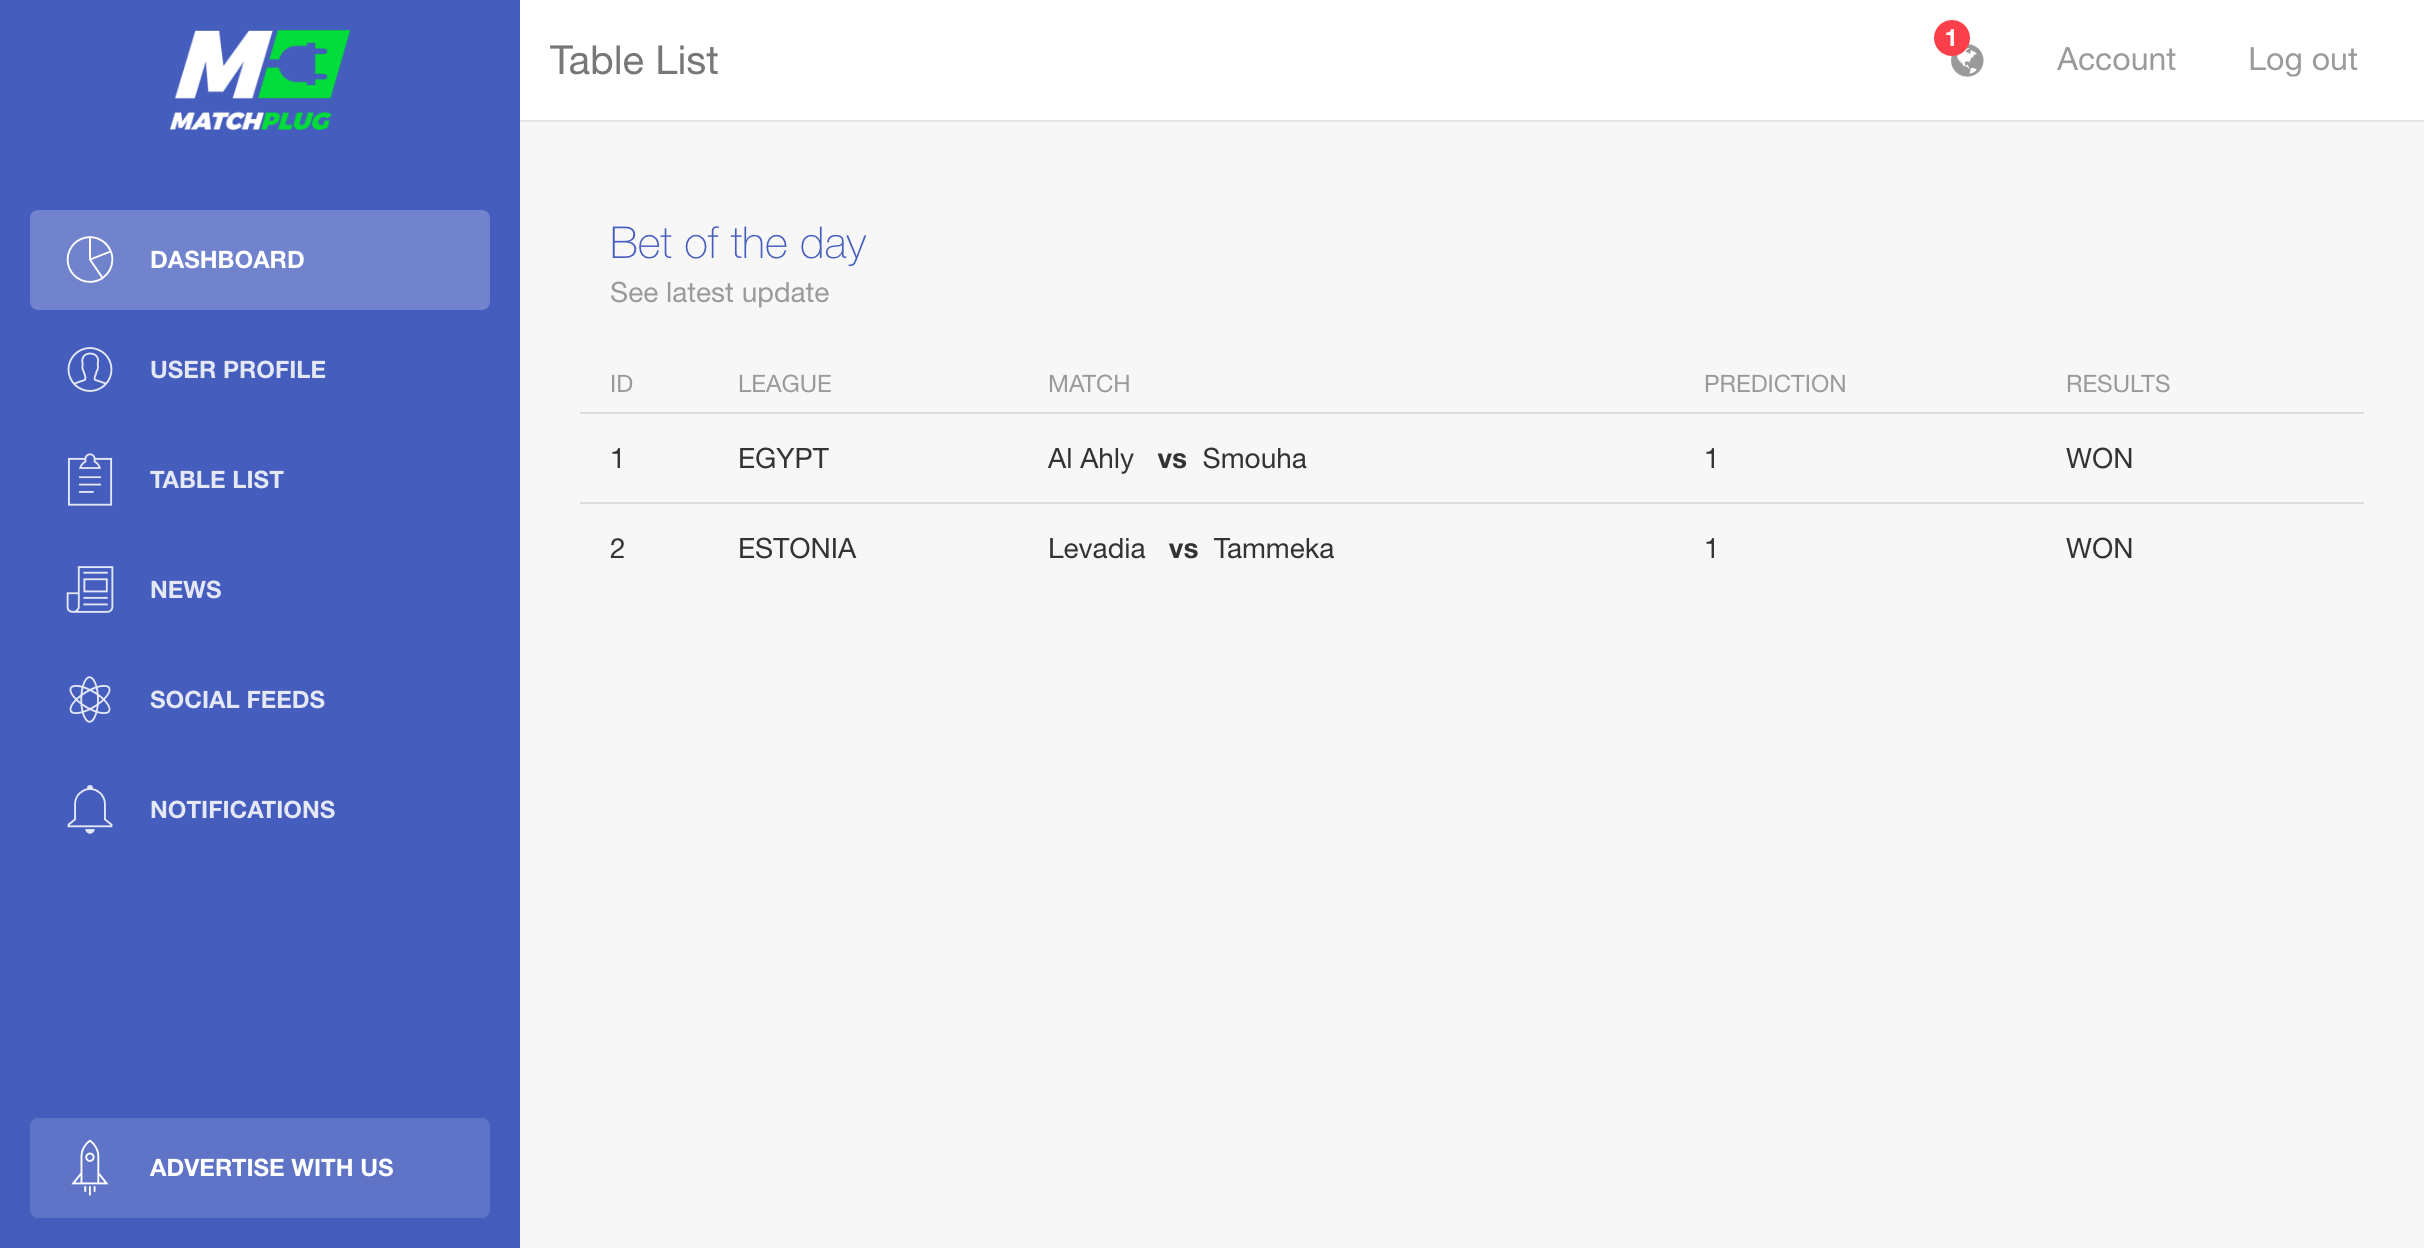Screen dimensions: 2424x1248
Task: Click the Notifications bell icon
Action: coord(90,810)
